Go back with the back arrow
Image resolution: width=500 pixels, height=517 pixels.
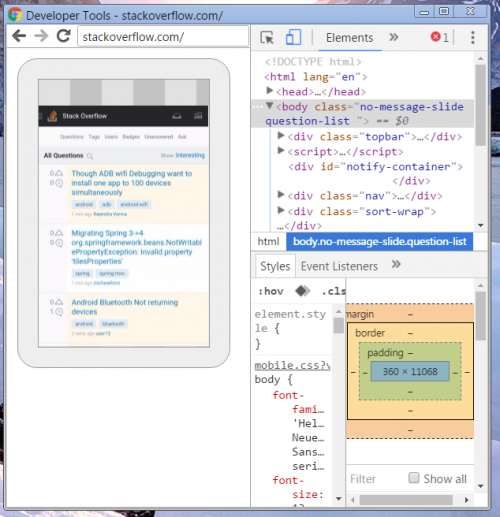[x=19, y=36]
